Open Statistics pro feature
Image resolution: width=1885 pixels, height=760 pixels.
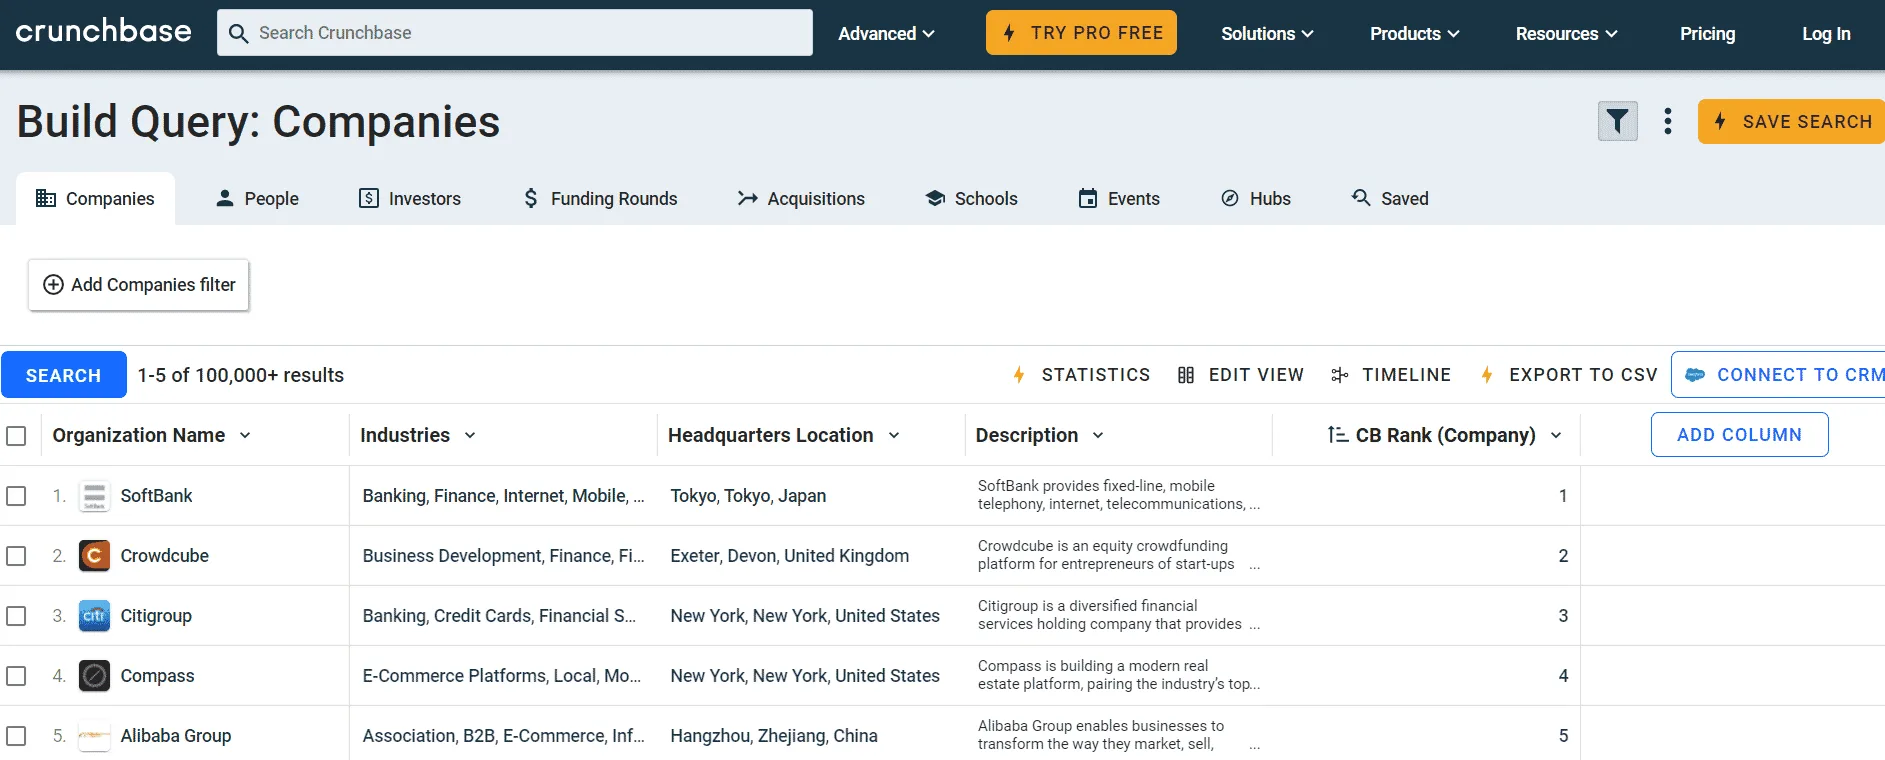coord(1081,375)
